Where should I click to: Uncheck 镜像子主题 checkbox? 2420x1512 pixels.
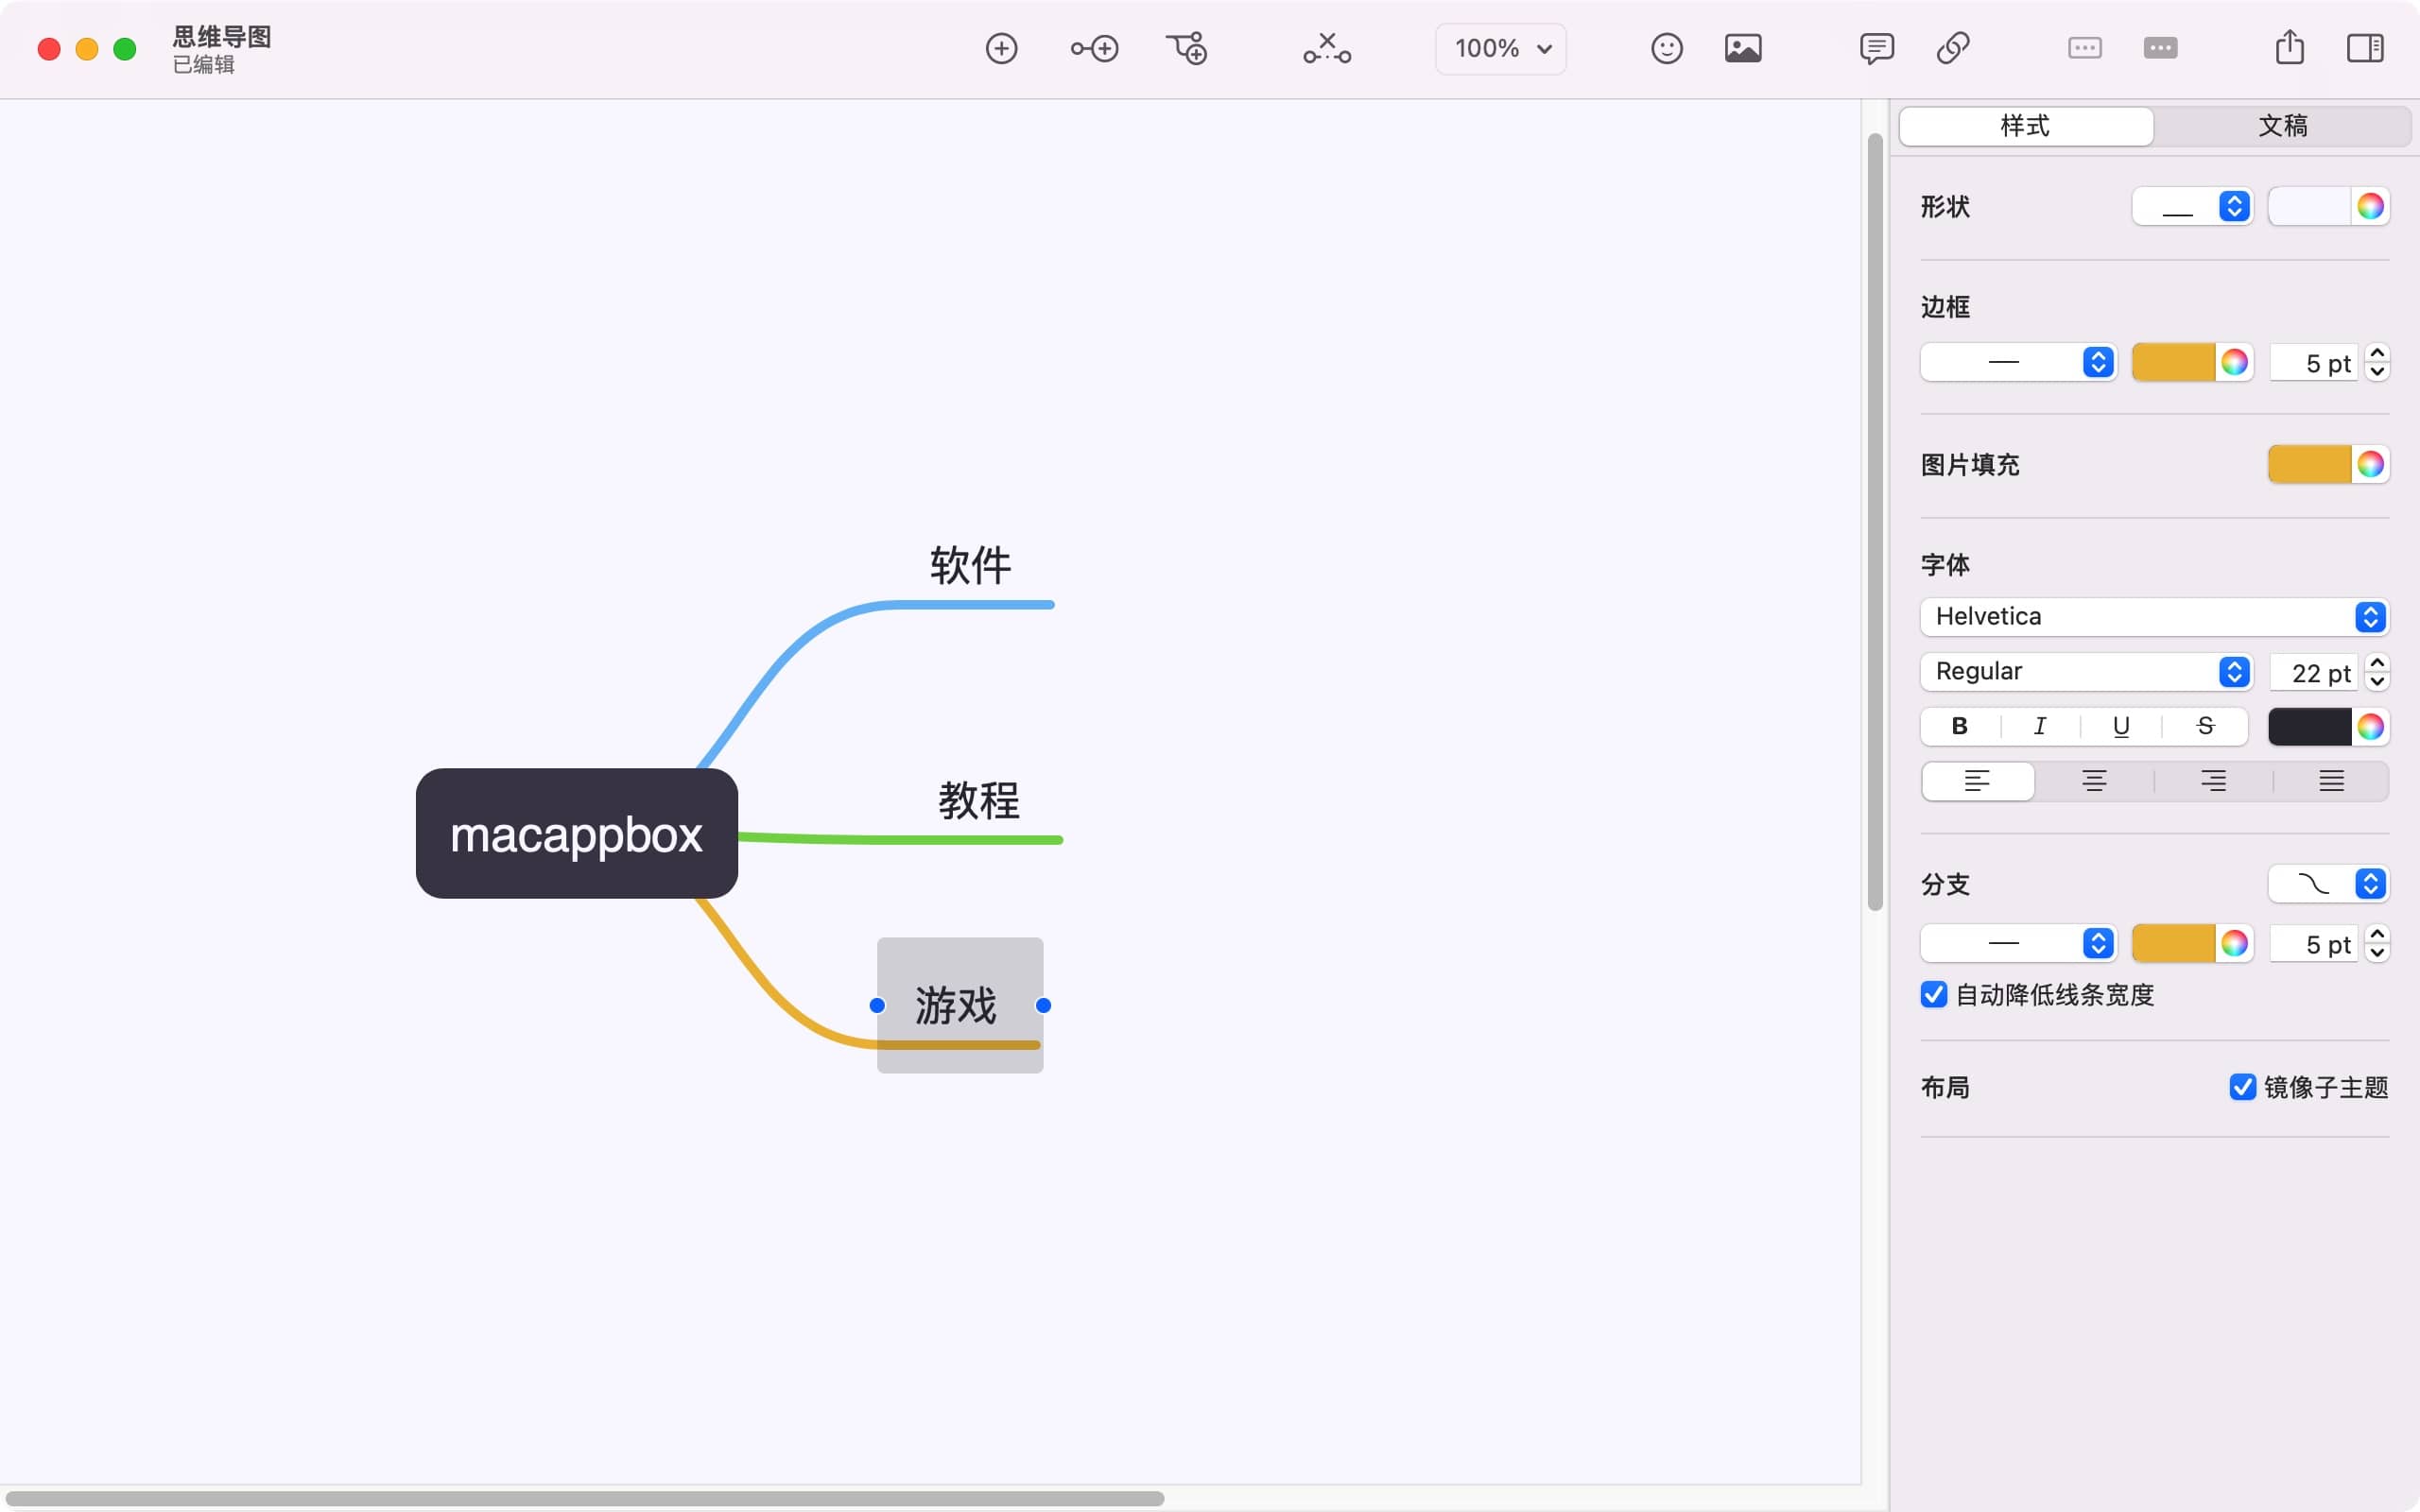click(x=2242, y=1087)
